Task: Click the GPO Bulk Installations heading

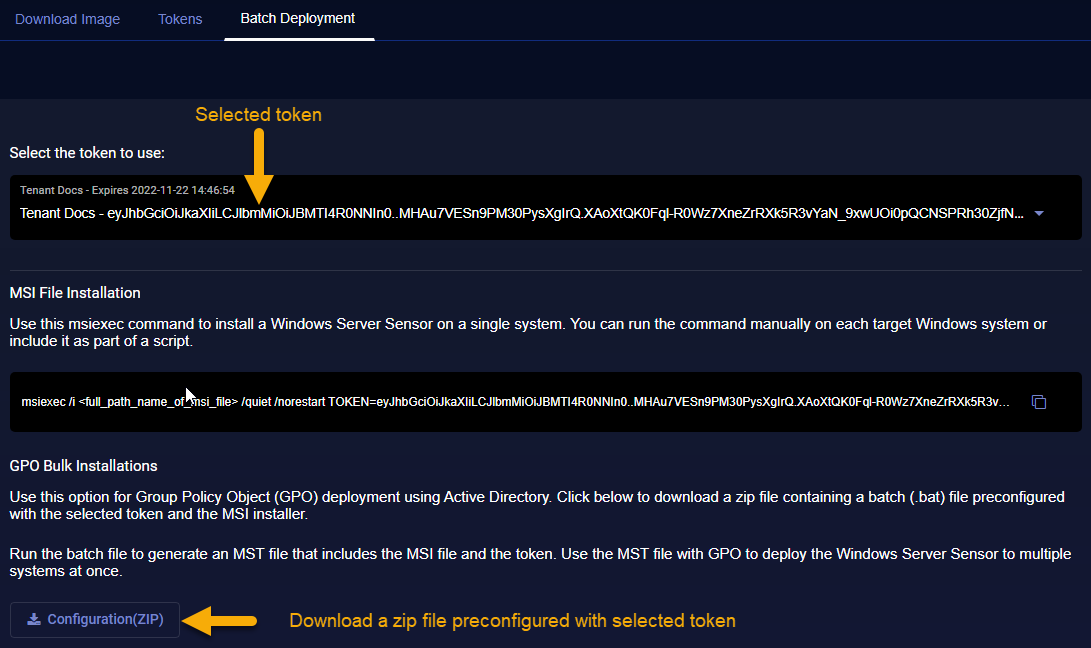Action: coord(83,466)
